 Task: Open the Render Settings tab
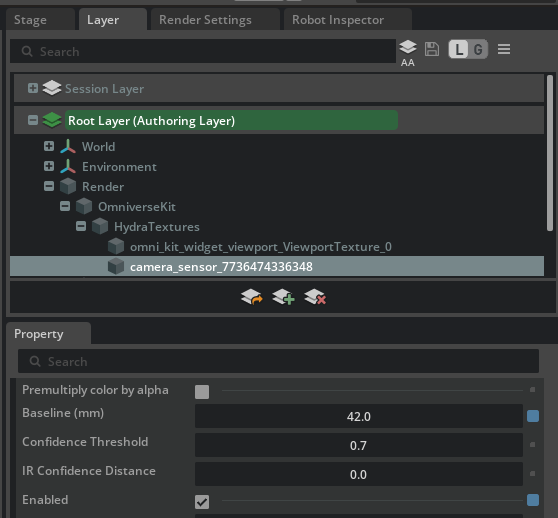(215, 20)
